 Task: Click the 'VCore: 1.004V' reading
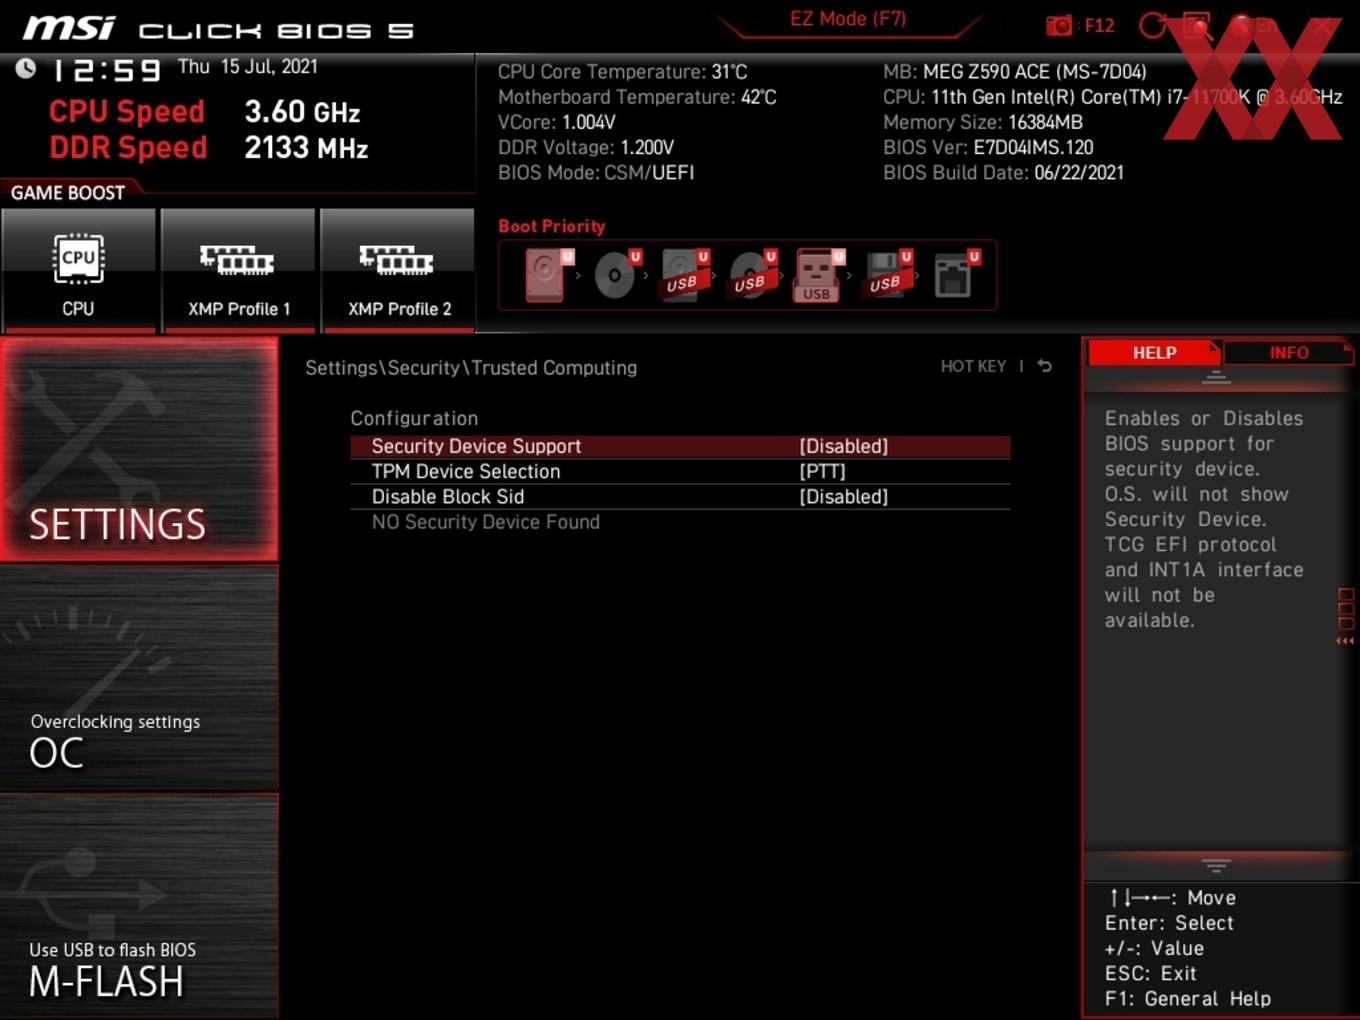point(557,122)
